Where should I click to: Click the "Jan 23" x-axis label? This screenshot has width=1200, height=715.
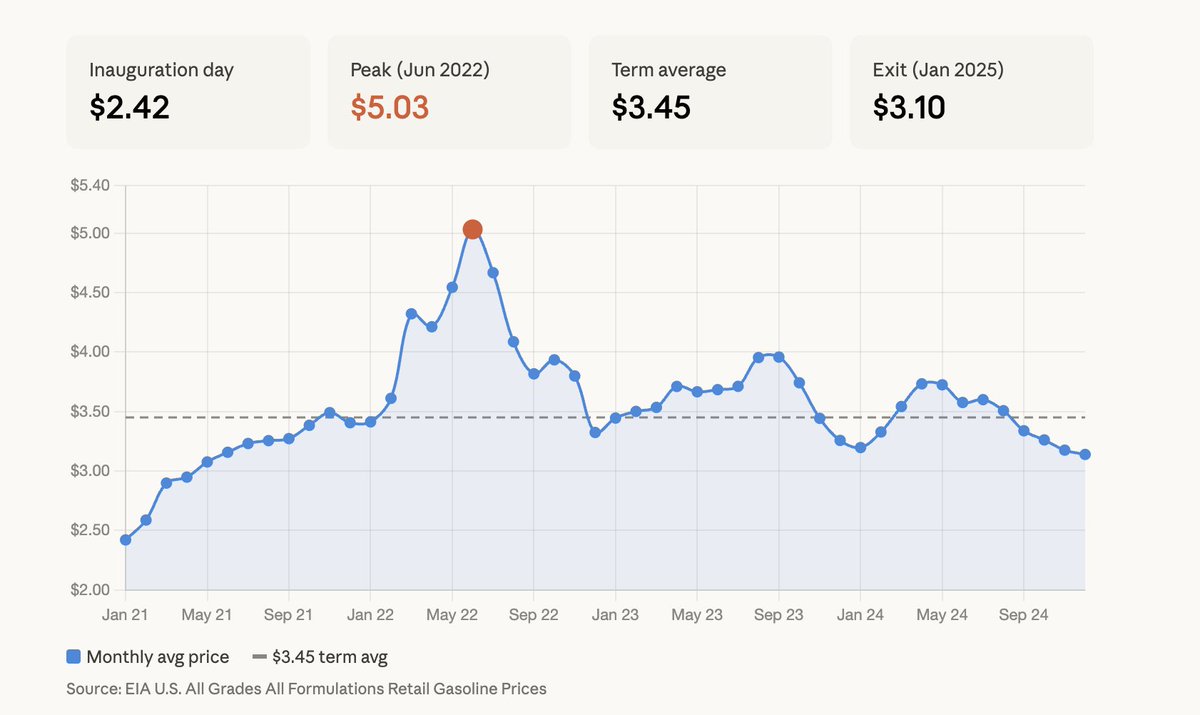(x=615, y=615)
